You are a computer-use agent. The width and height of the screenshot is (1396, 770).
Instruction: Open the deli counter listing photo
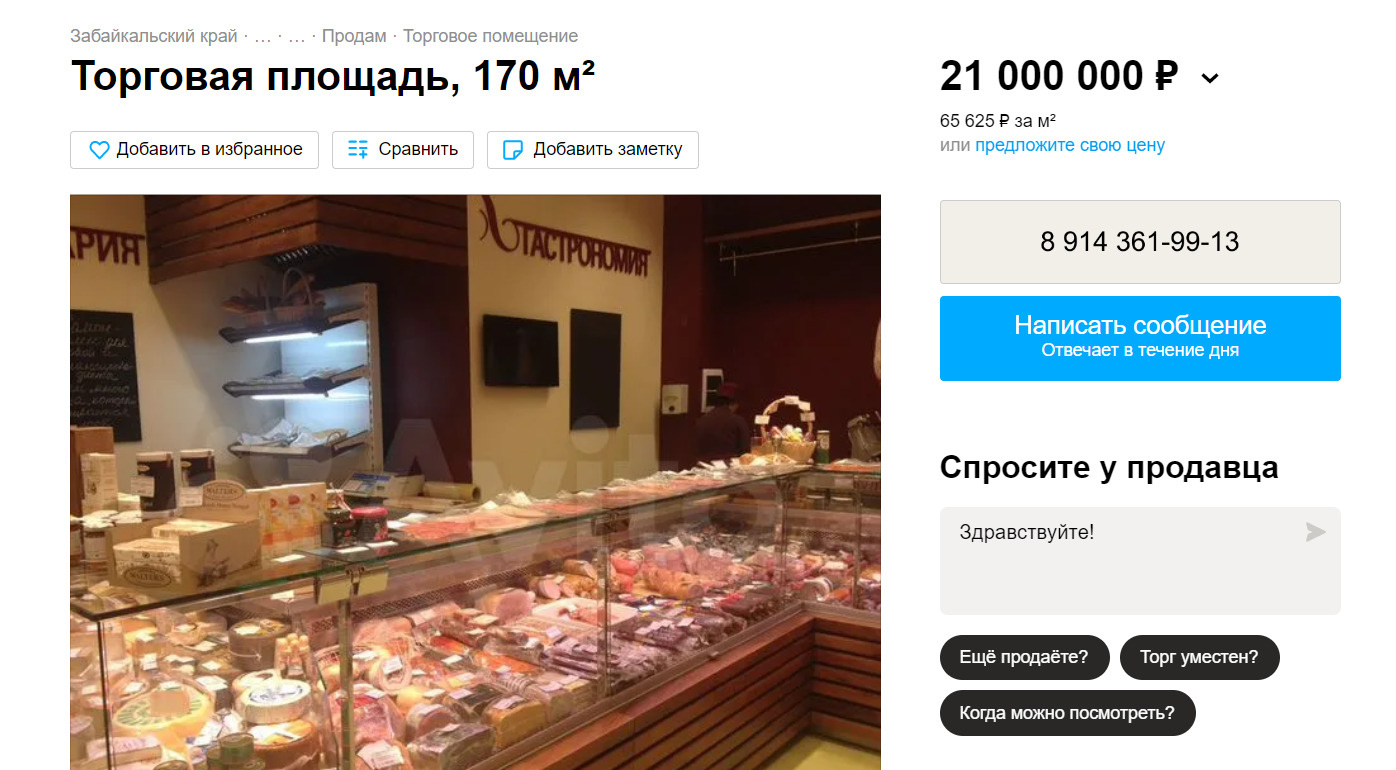[x=475, y=482]
